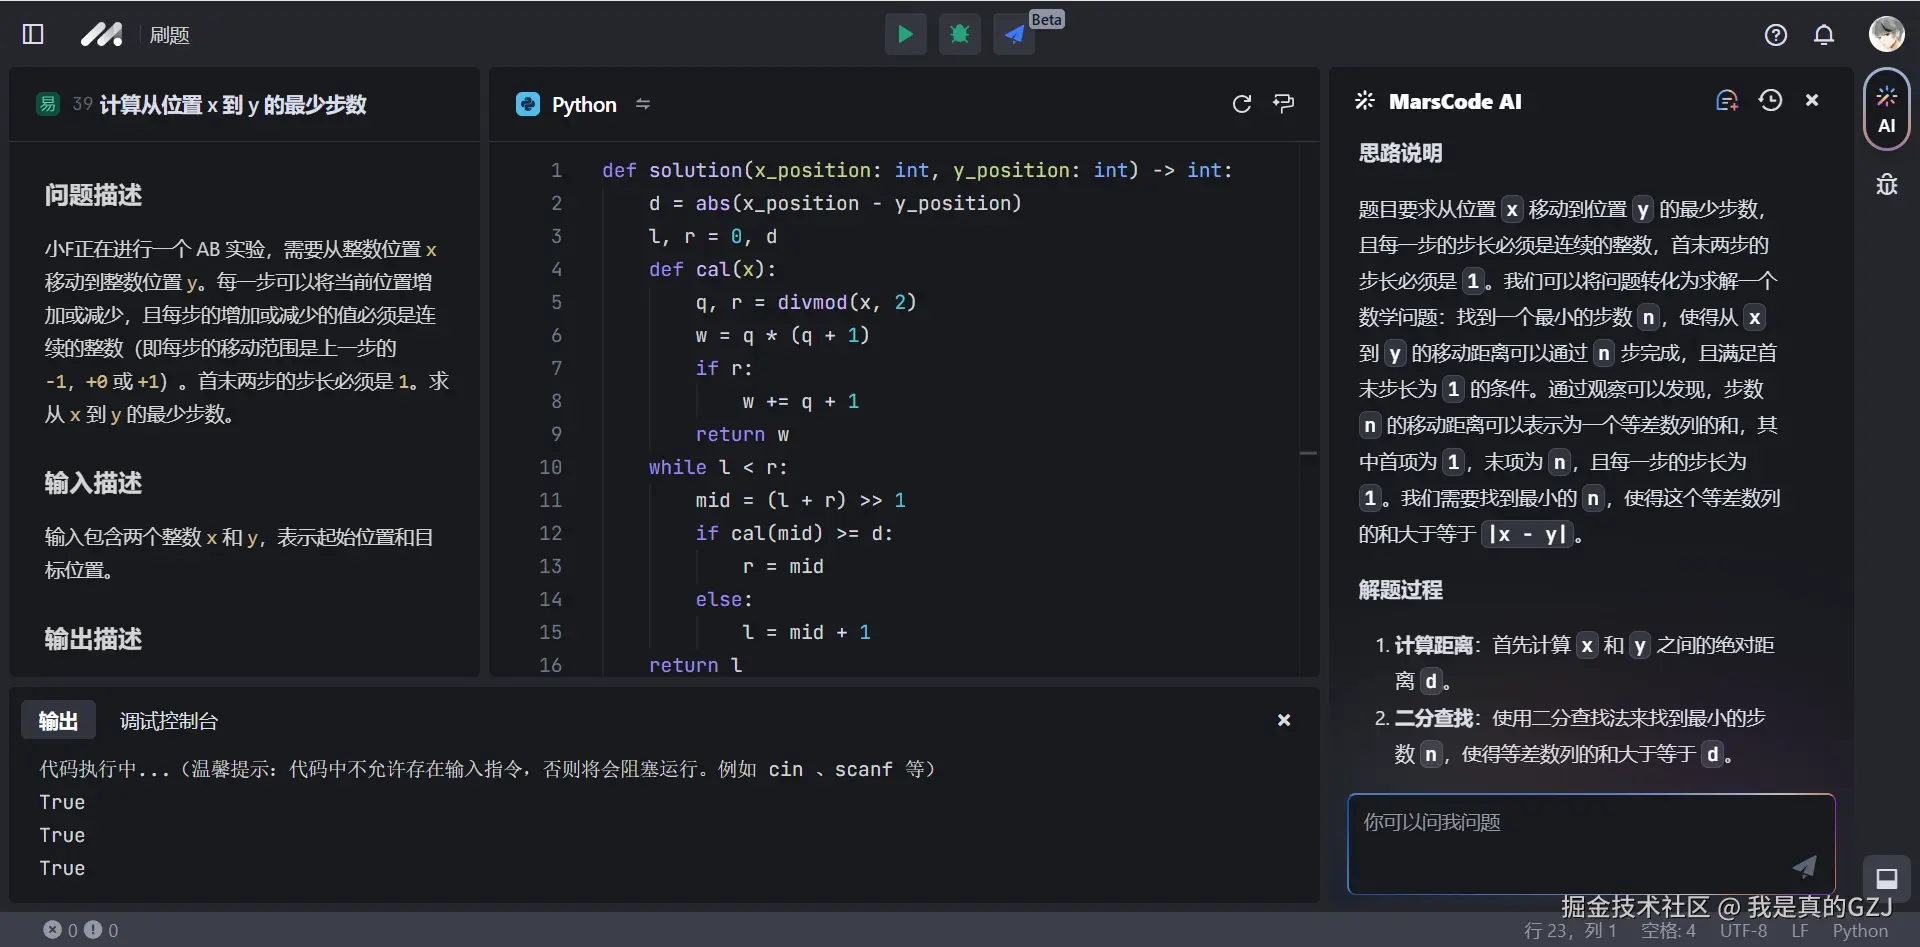
Task: Run the code with the green play icon
Action: (905, 33)
